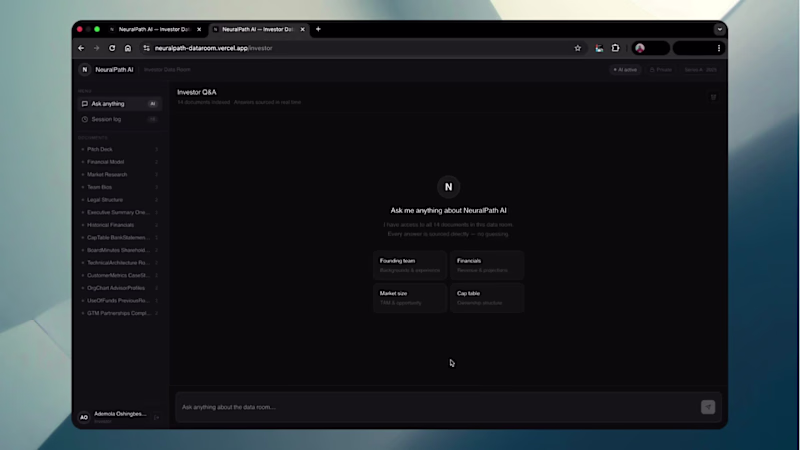Switch to the first NeuralPath AI browser tab
This screenshot has height=450, width=800.
(x=155, y=30)
